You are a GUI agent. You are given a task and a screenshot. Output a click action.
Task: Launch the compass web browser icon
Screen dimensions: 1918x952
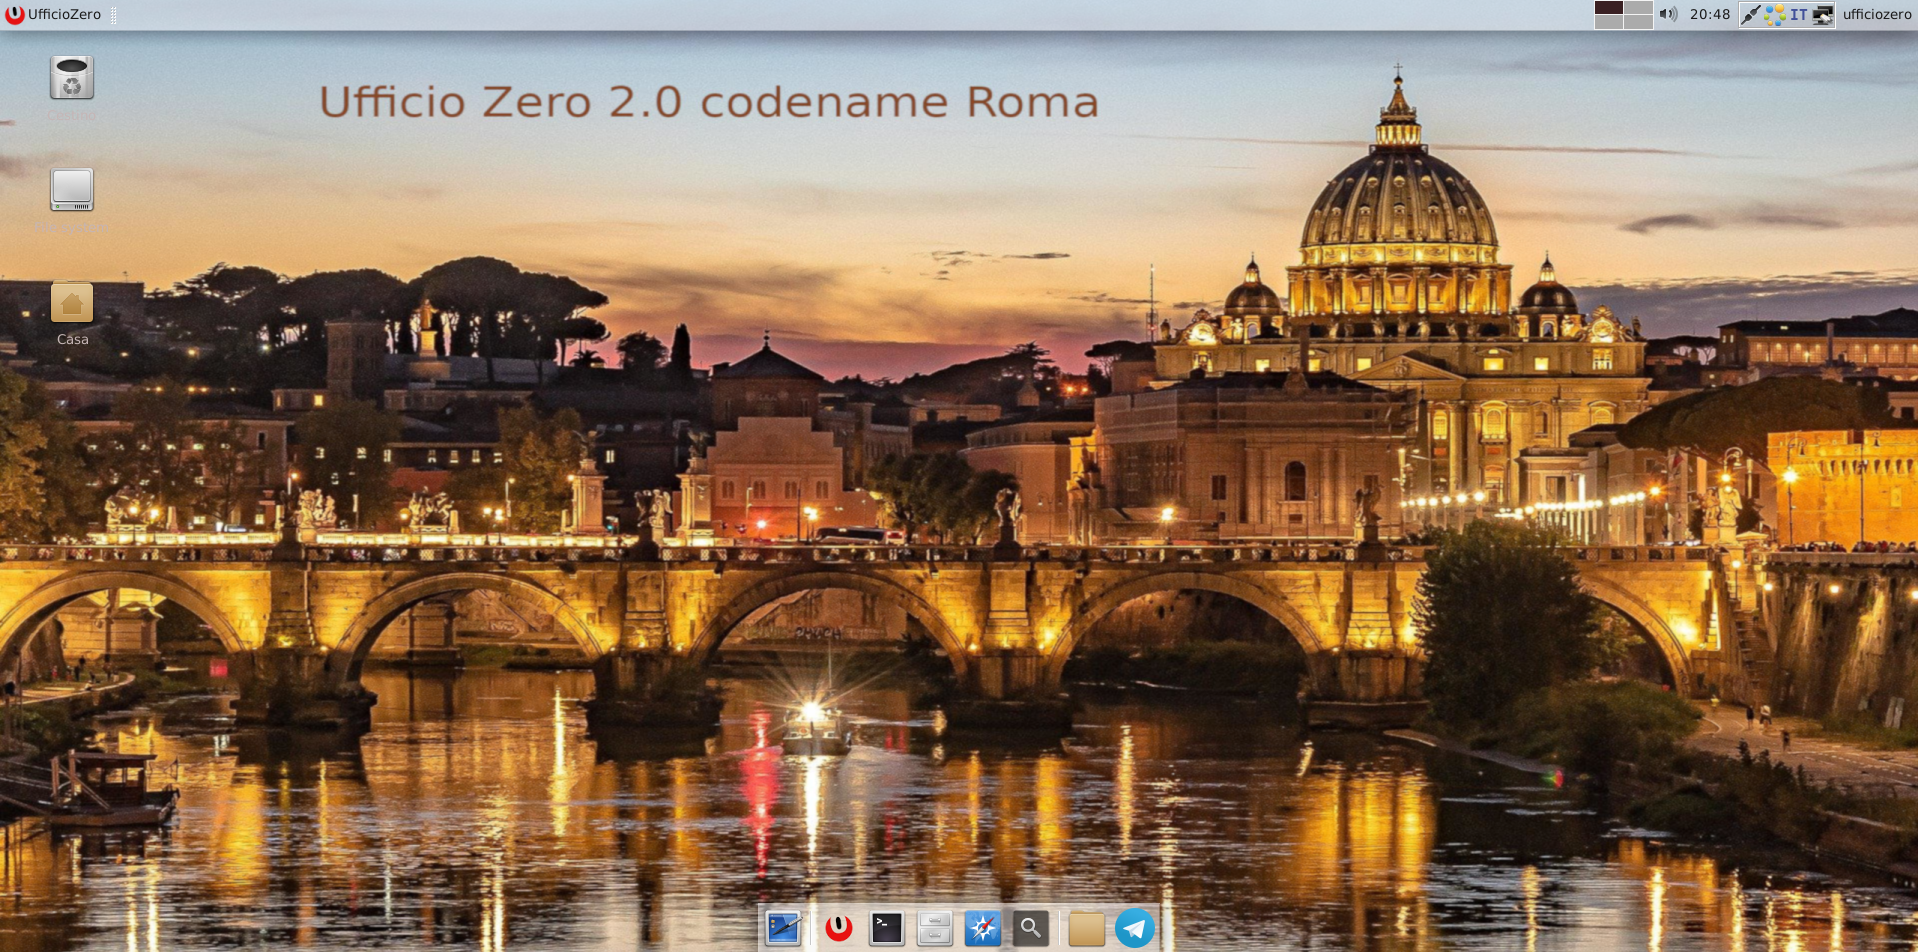pyautogui.click(x=982, y=929)
